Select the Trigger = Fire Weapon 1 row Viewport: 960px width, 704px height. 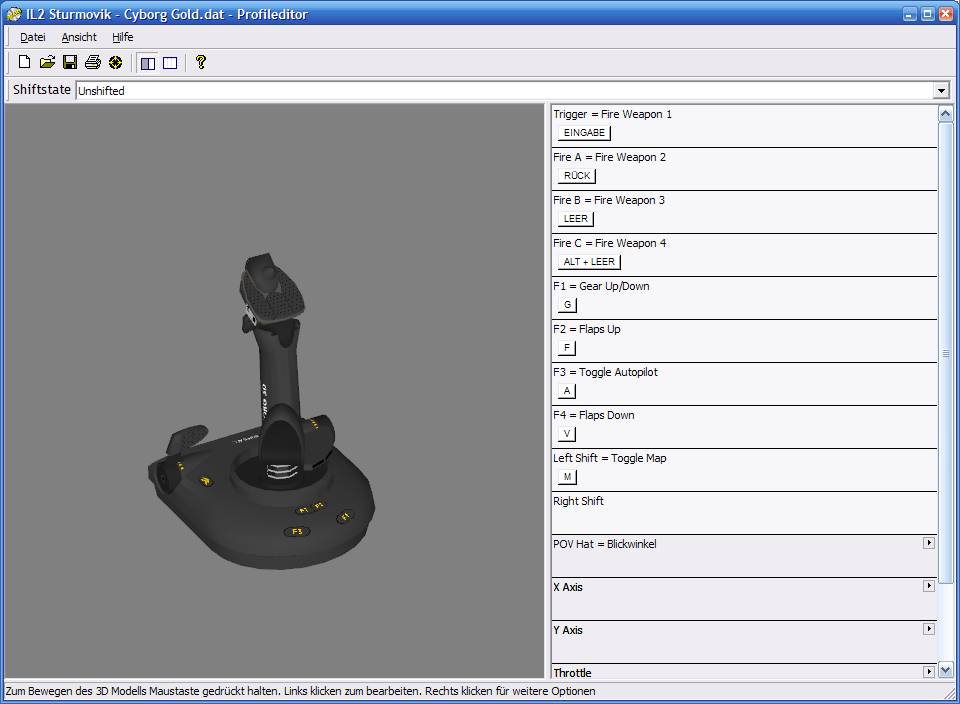(x=744, y=125)
